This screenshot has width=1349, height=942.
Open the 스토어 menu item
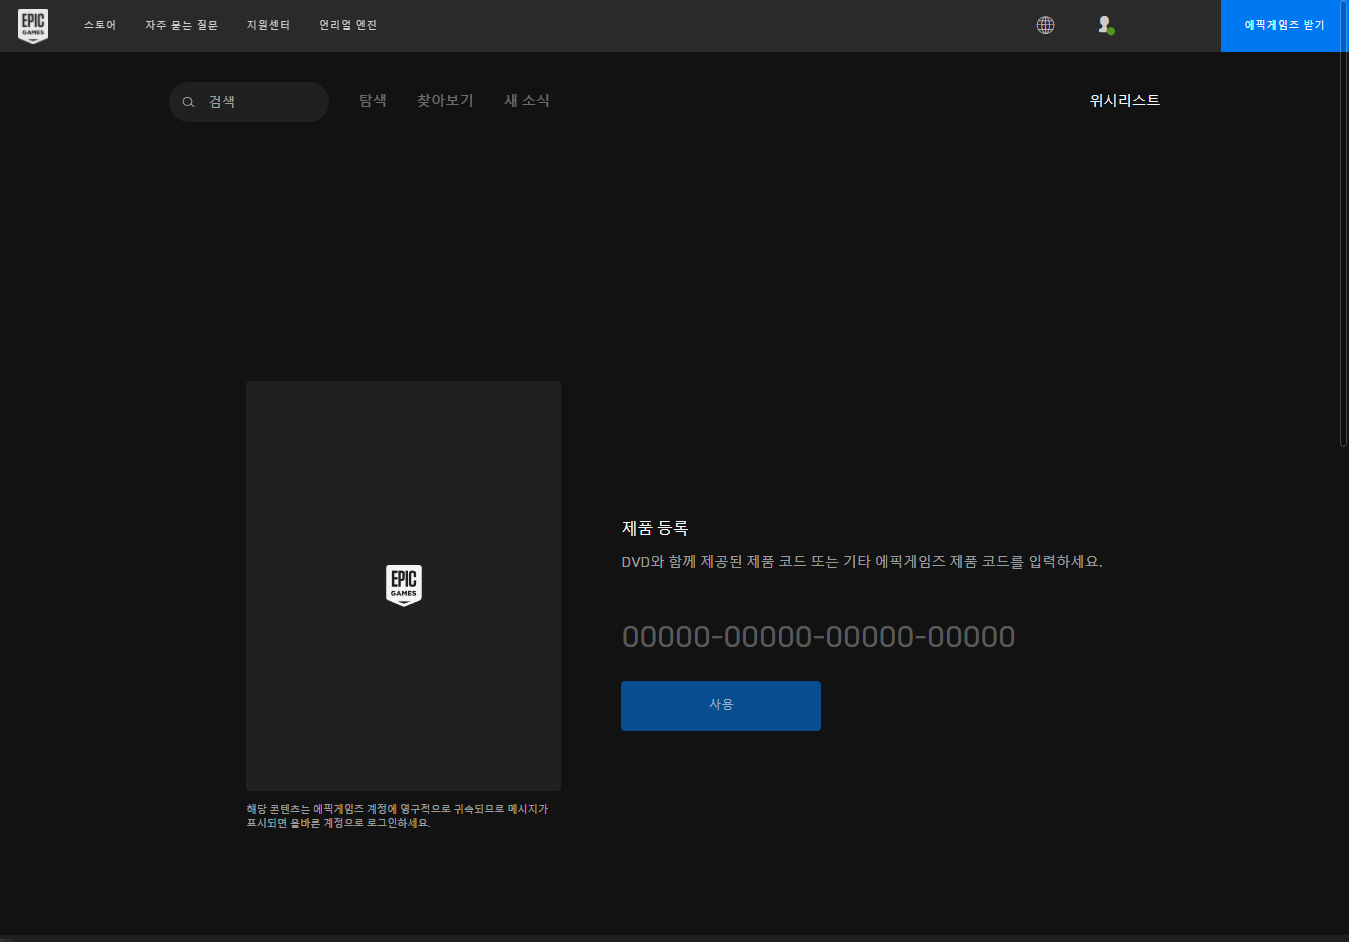(x=100, y=25)
